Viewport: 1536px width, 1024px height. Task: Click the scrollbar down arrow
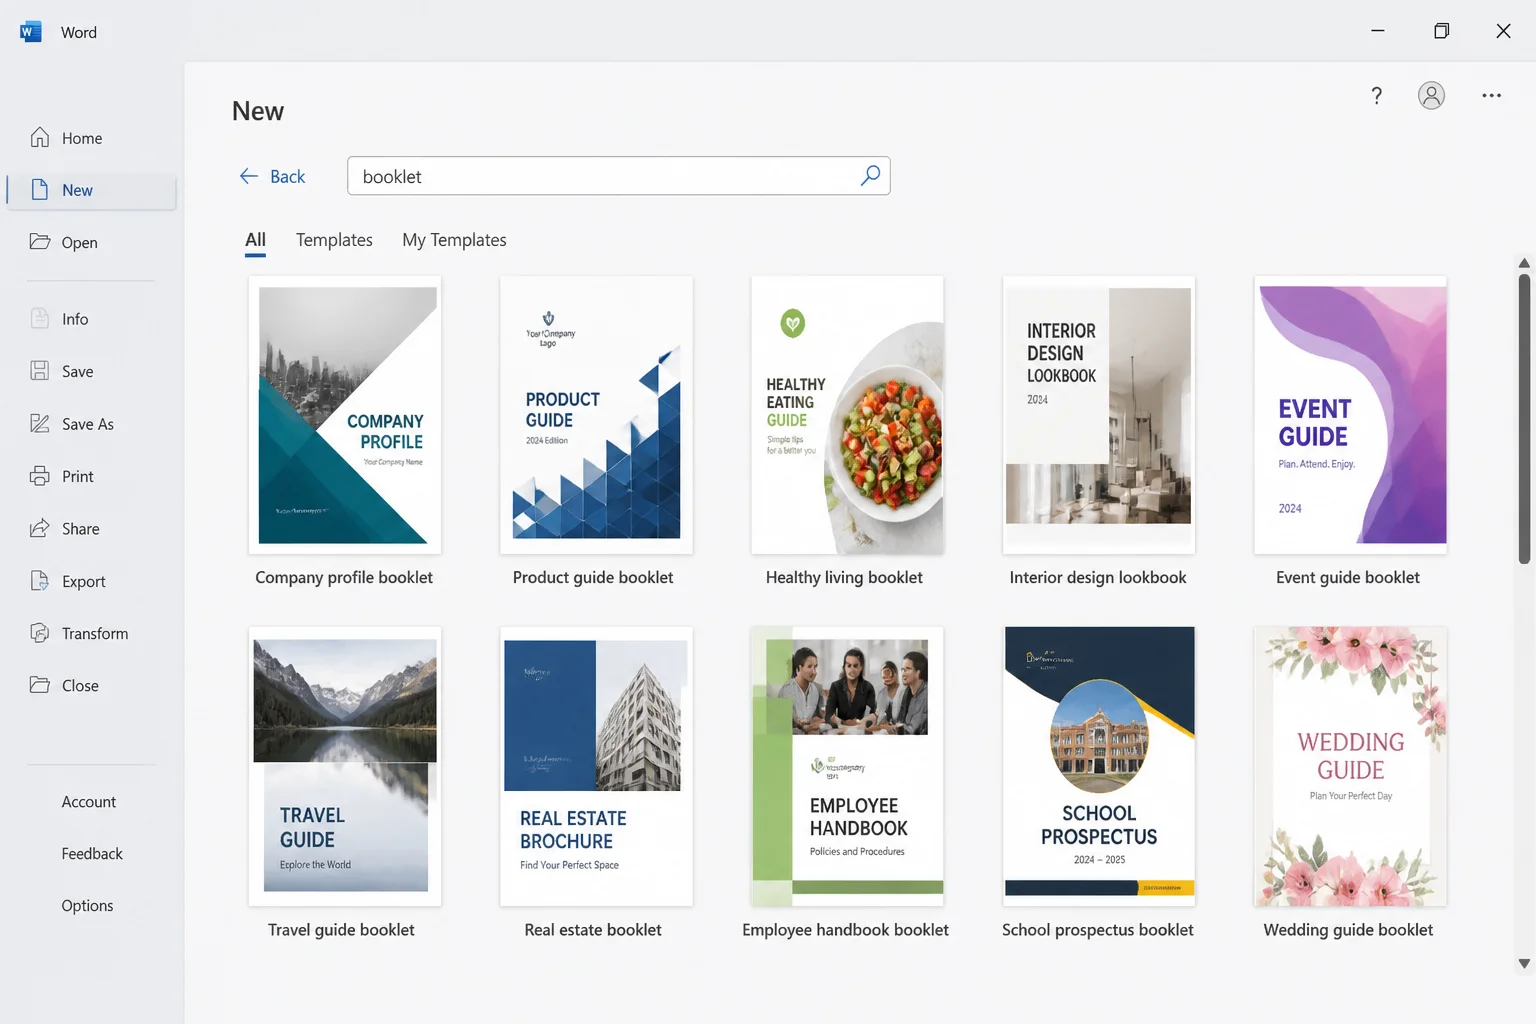point(1524,964)
